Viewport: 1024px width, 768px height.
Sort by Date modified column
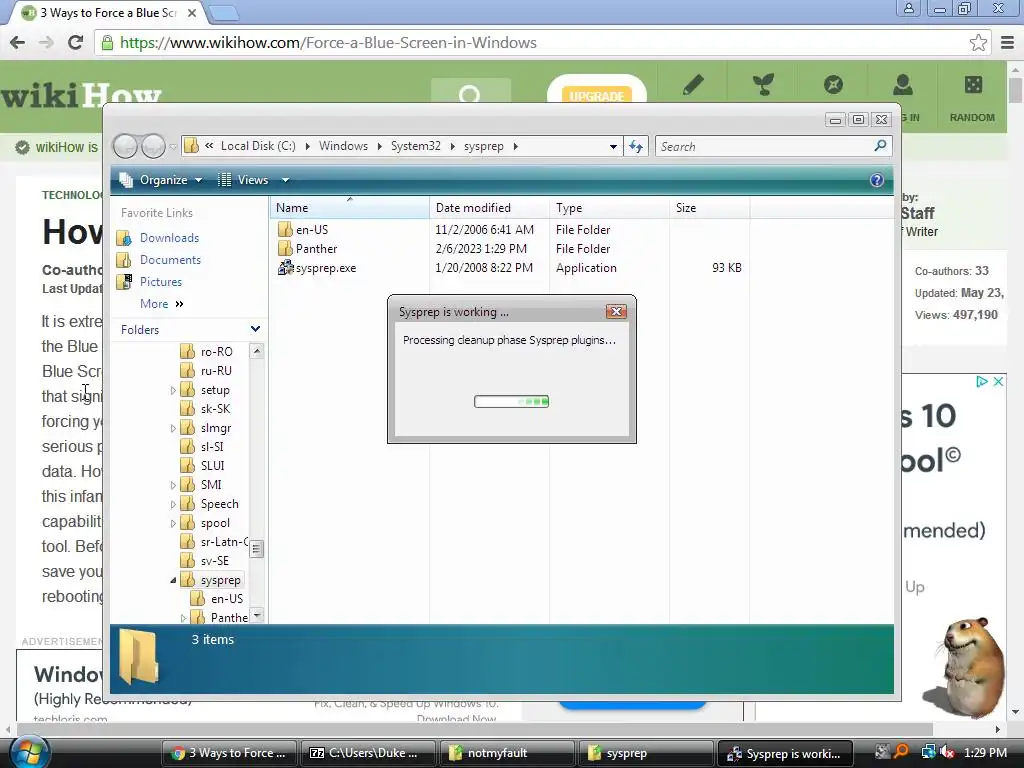coord(489,208)
